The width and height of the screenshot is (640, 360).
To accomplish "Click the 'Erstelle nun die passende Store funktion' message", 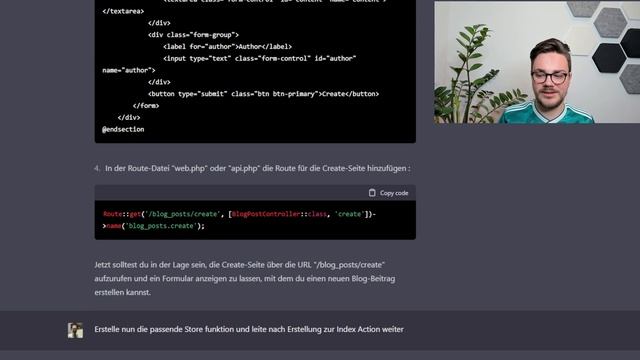I will [249, 329].
